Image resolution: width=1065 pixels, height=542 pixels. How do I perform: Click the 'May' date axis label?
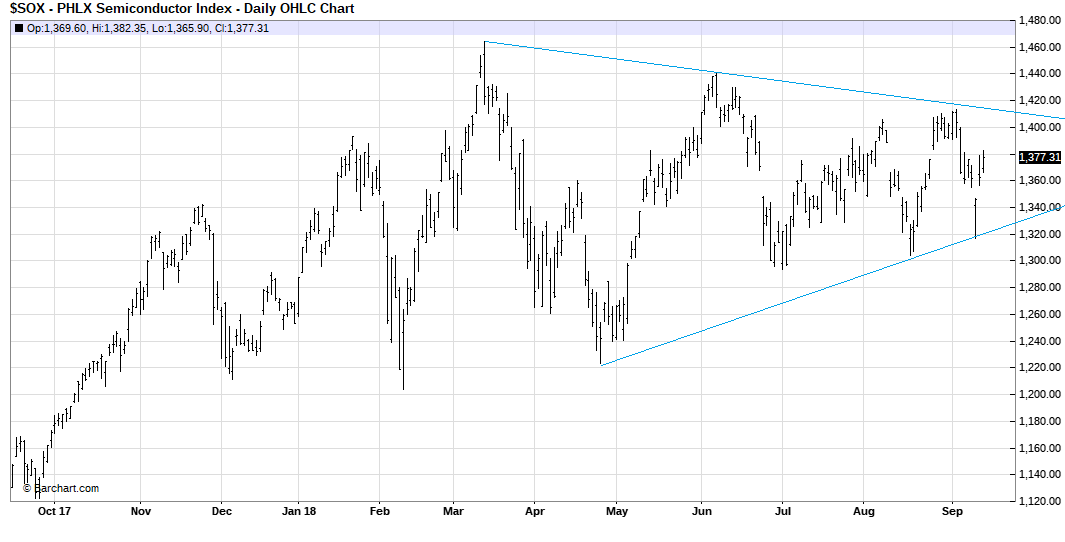[x=617, y=511]
